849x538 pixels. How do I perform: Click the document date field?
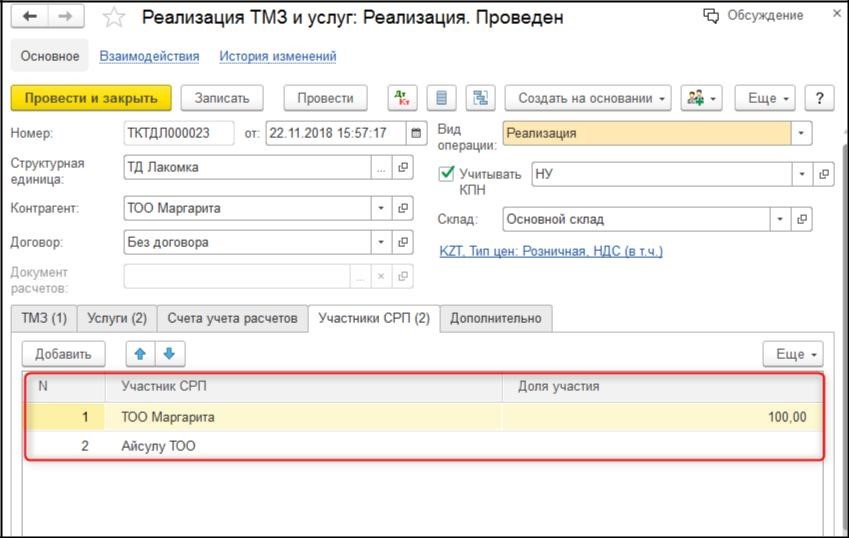click(x=336, y=133)
